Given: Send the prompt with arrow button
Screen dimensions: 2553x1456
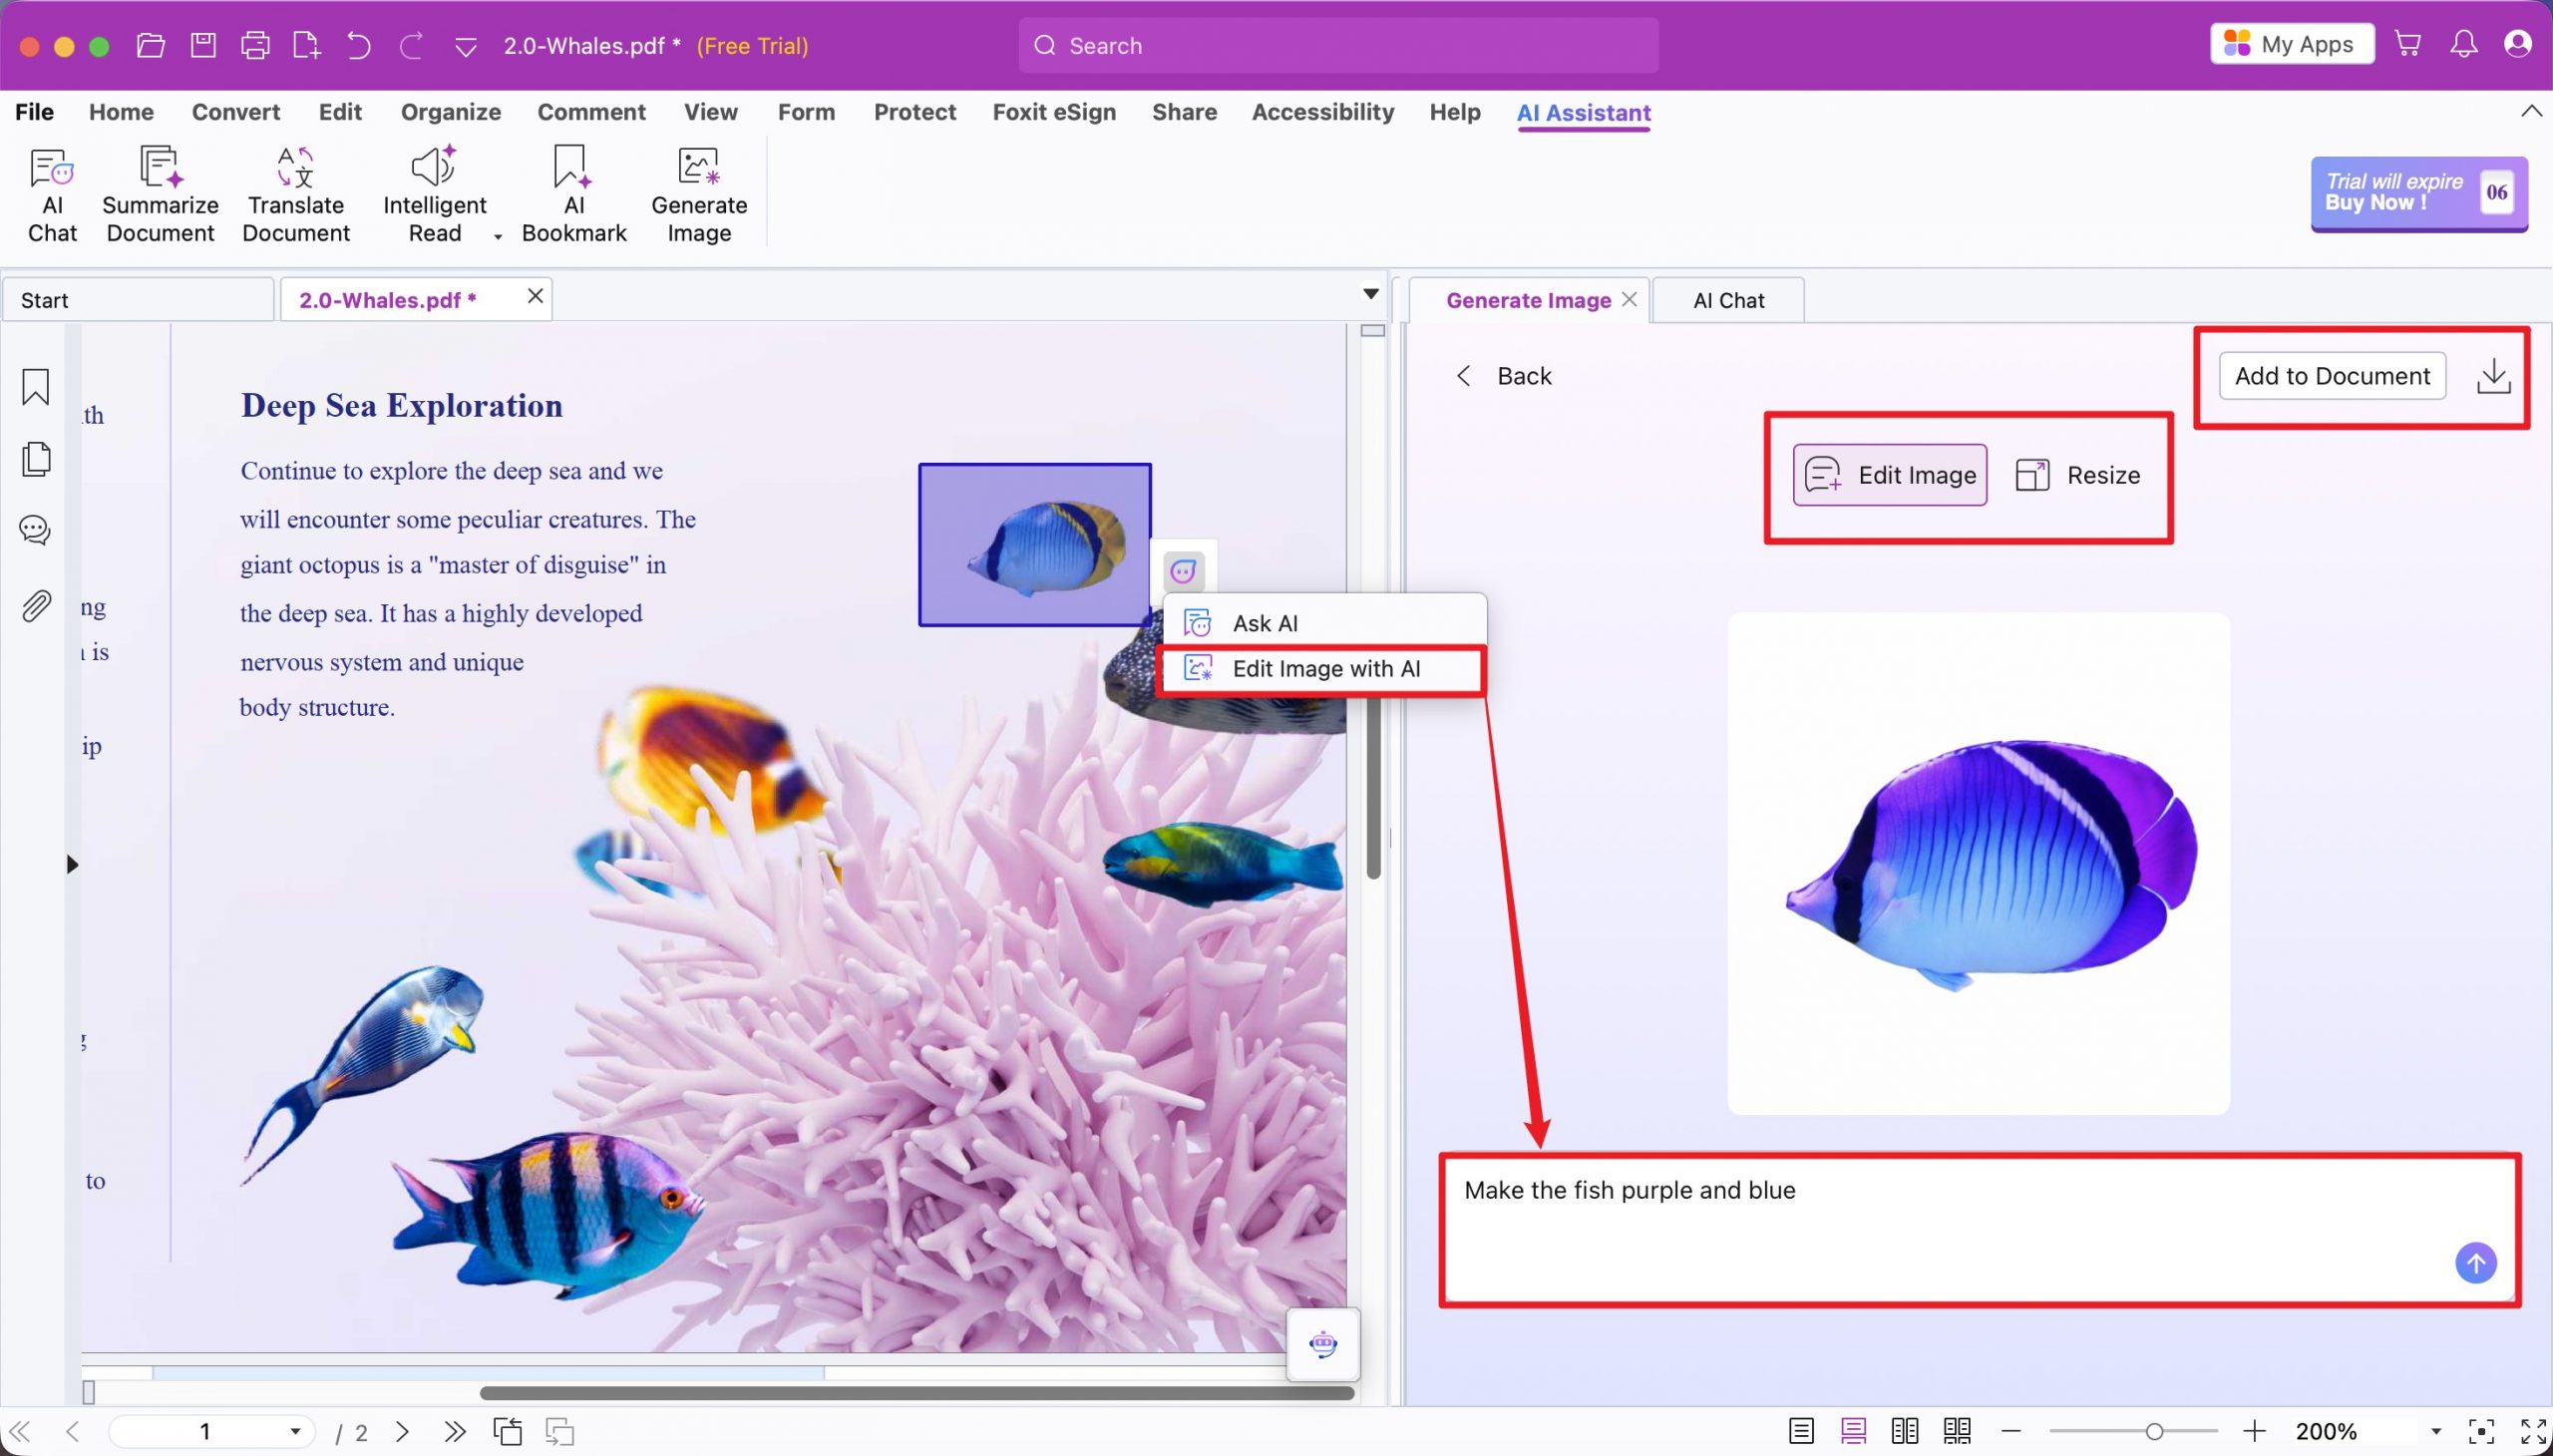Looking at the screenshot, I should click(x=2475, y=1264).
